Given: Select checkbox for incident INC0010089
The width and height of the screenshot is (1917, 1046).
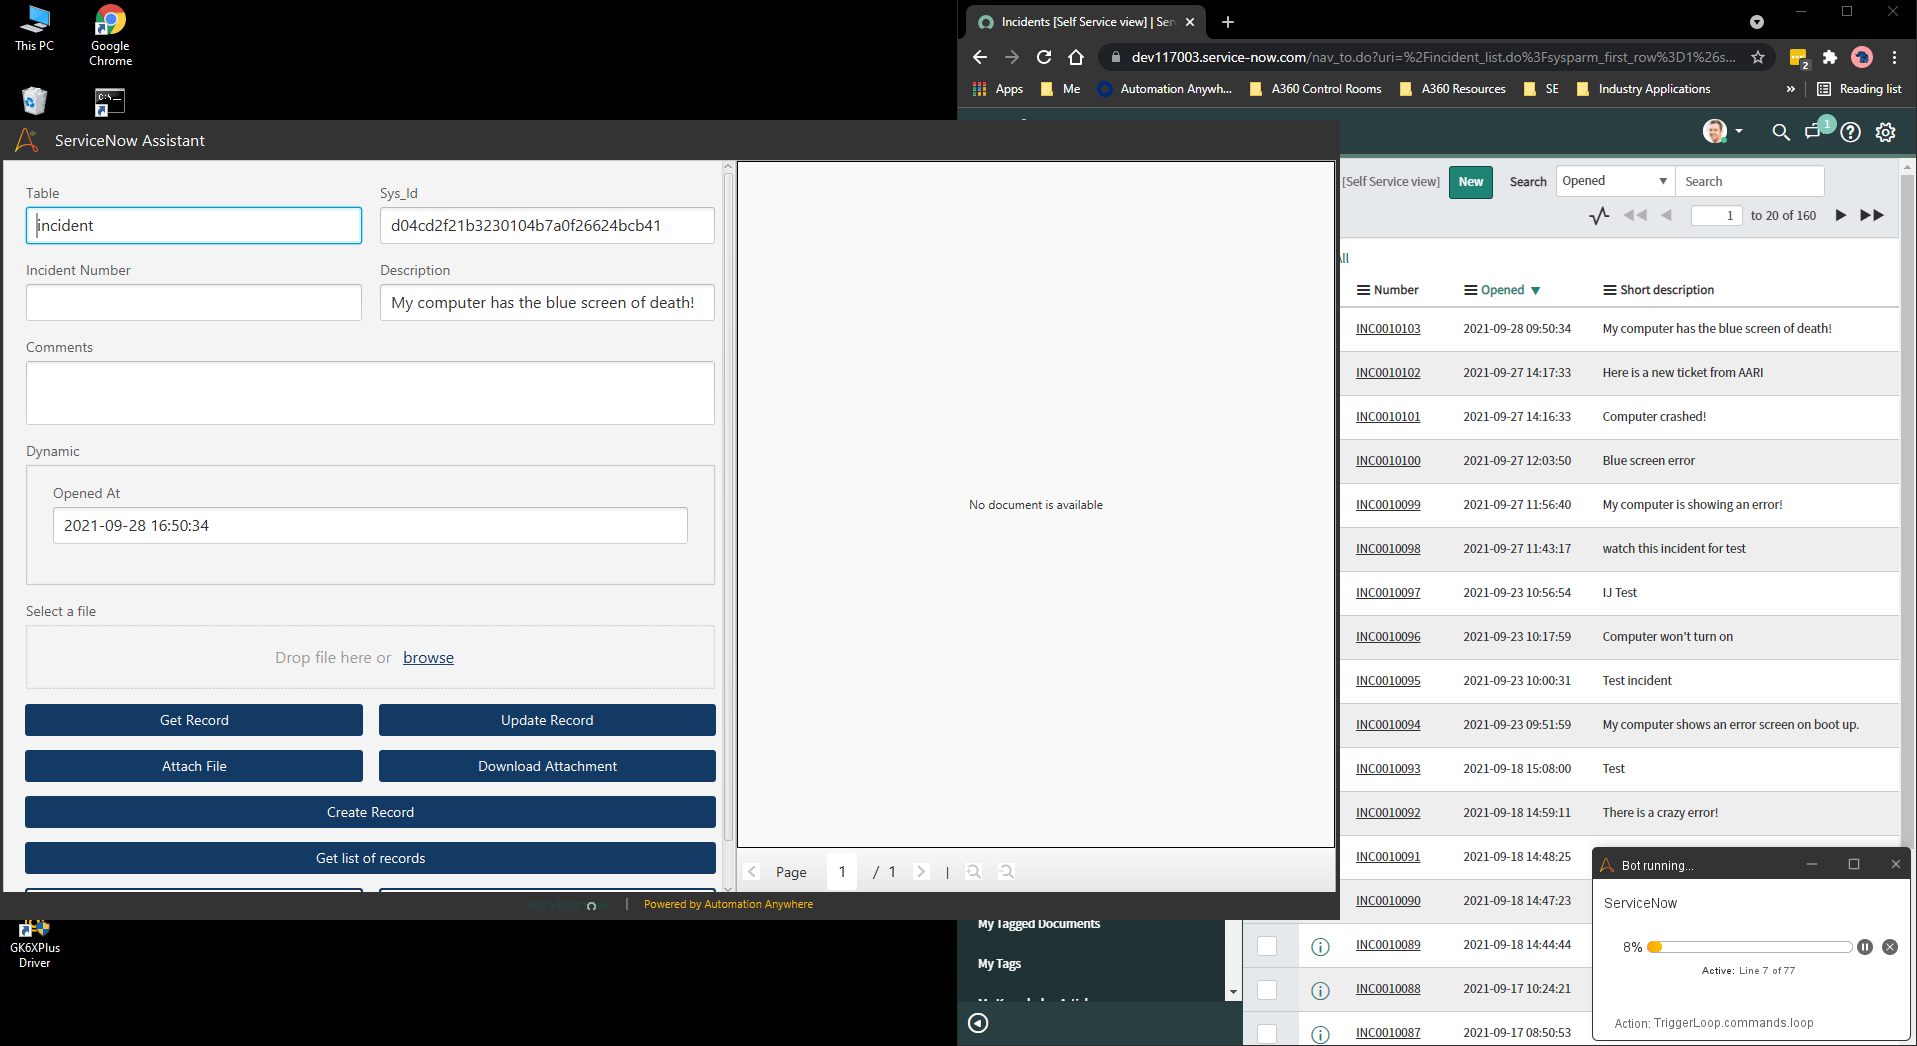Looking at the screenshot, I should point(1267,946).
